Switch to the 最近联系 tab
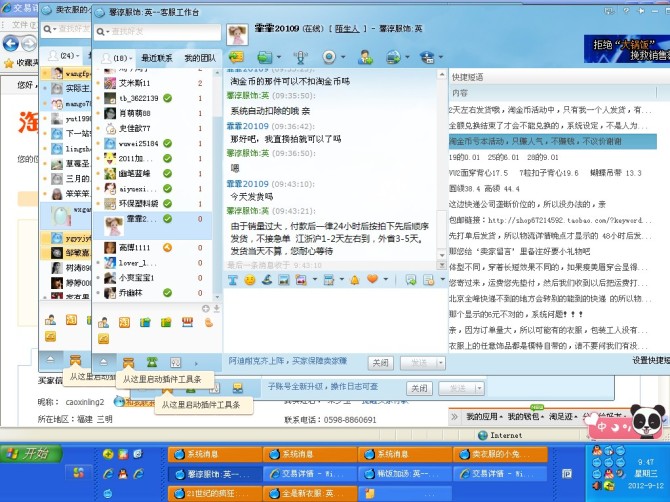 (x=157, y=58)
